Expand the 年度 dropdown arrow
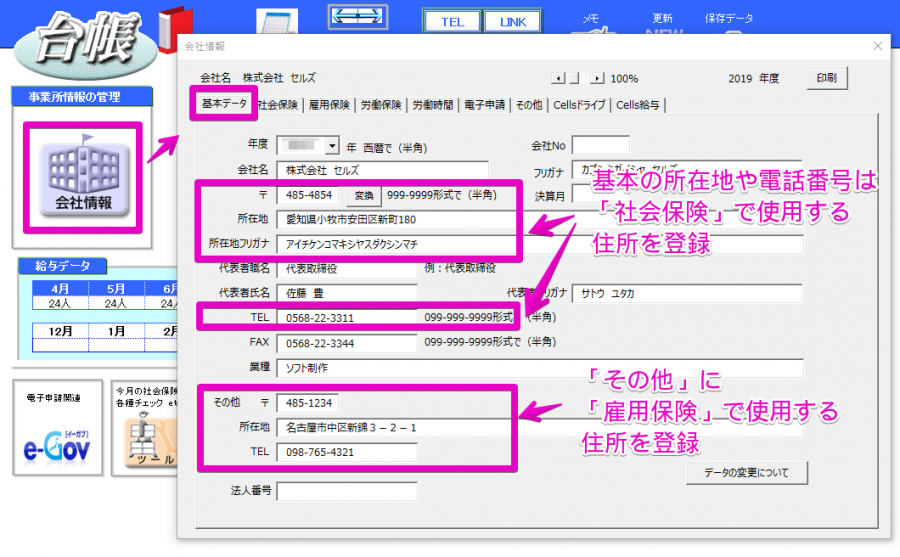 tap(332, 146)
